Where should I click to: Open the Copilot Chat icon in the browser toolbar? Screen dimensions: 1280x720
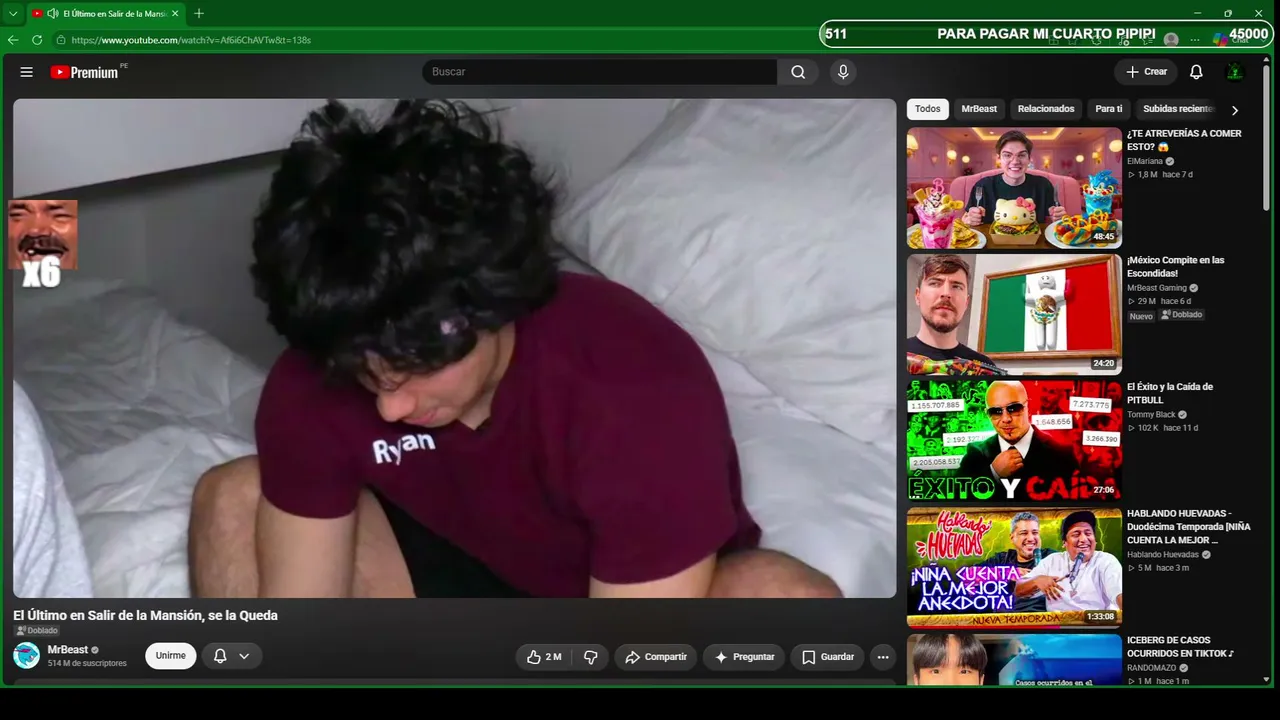point(1222,40)
